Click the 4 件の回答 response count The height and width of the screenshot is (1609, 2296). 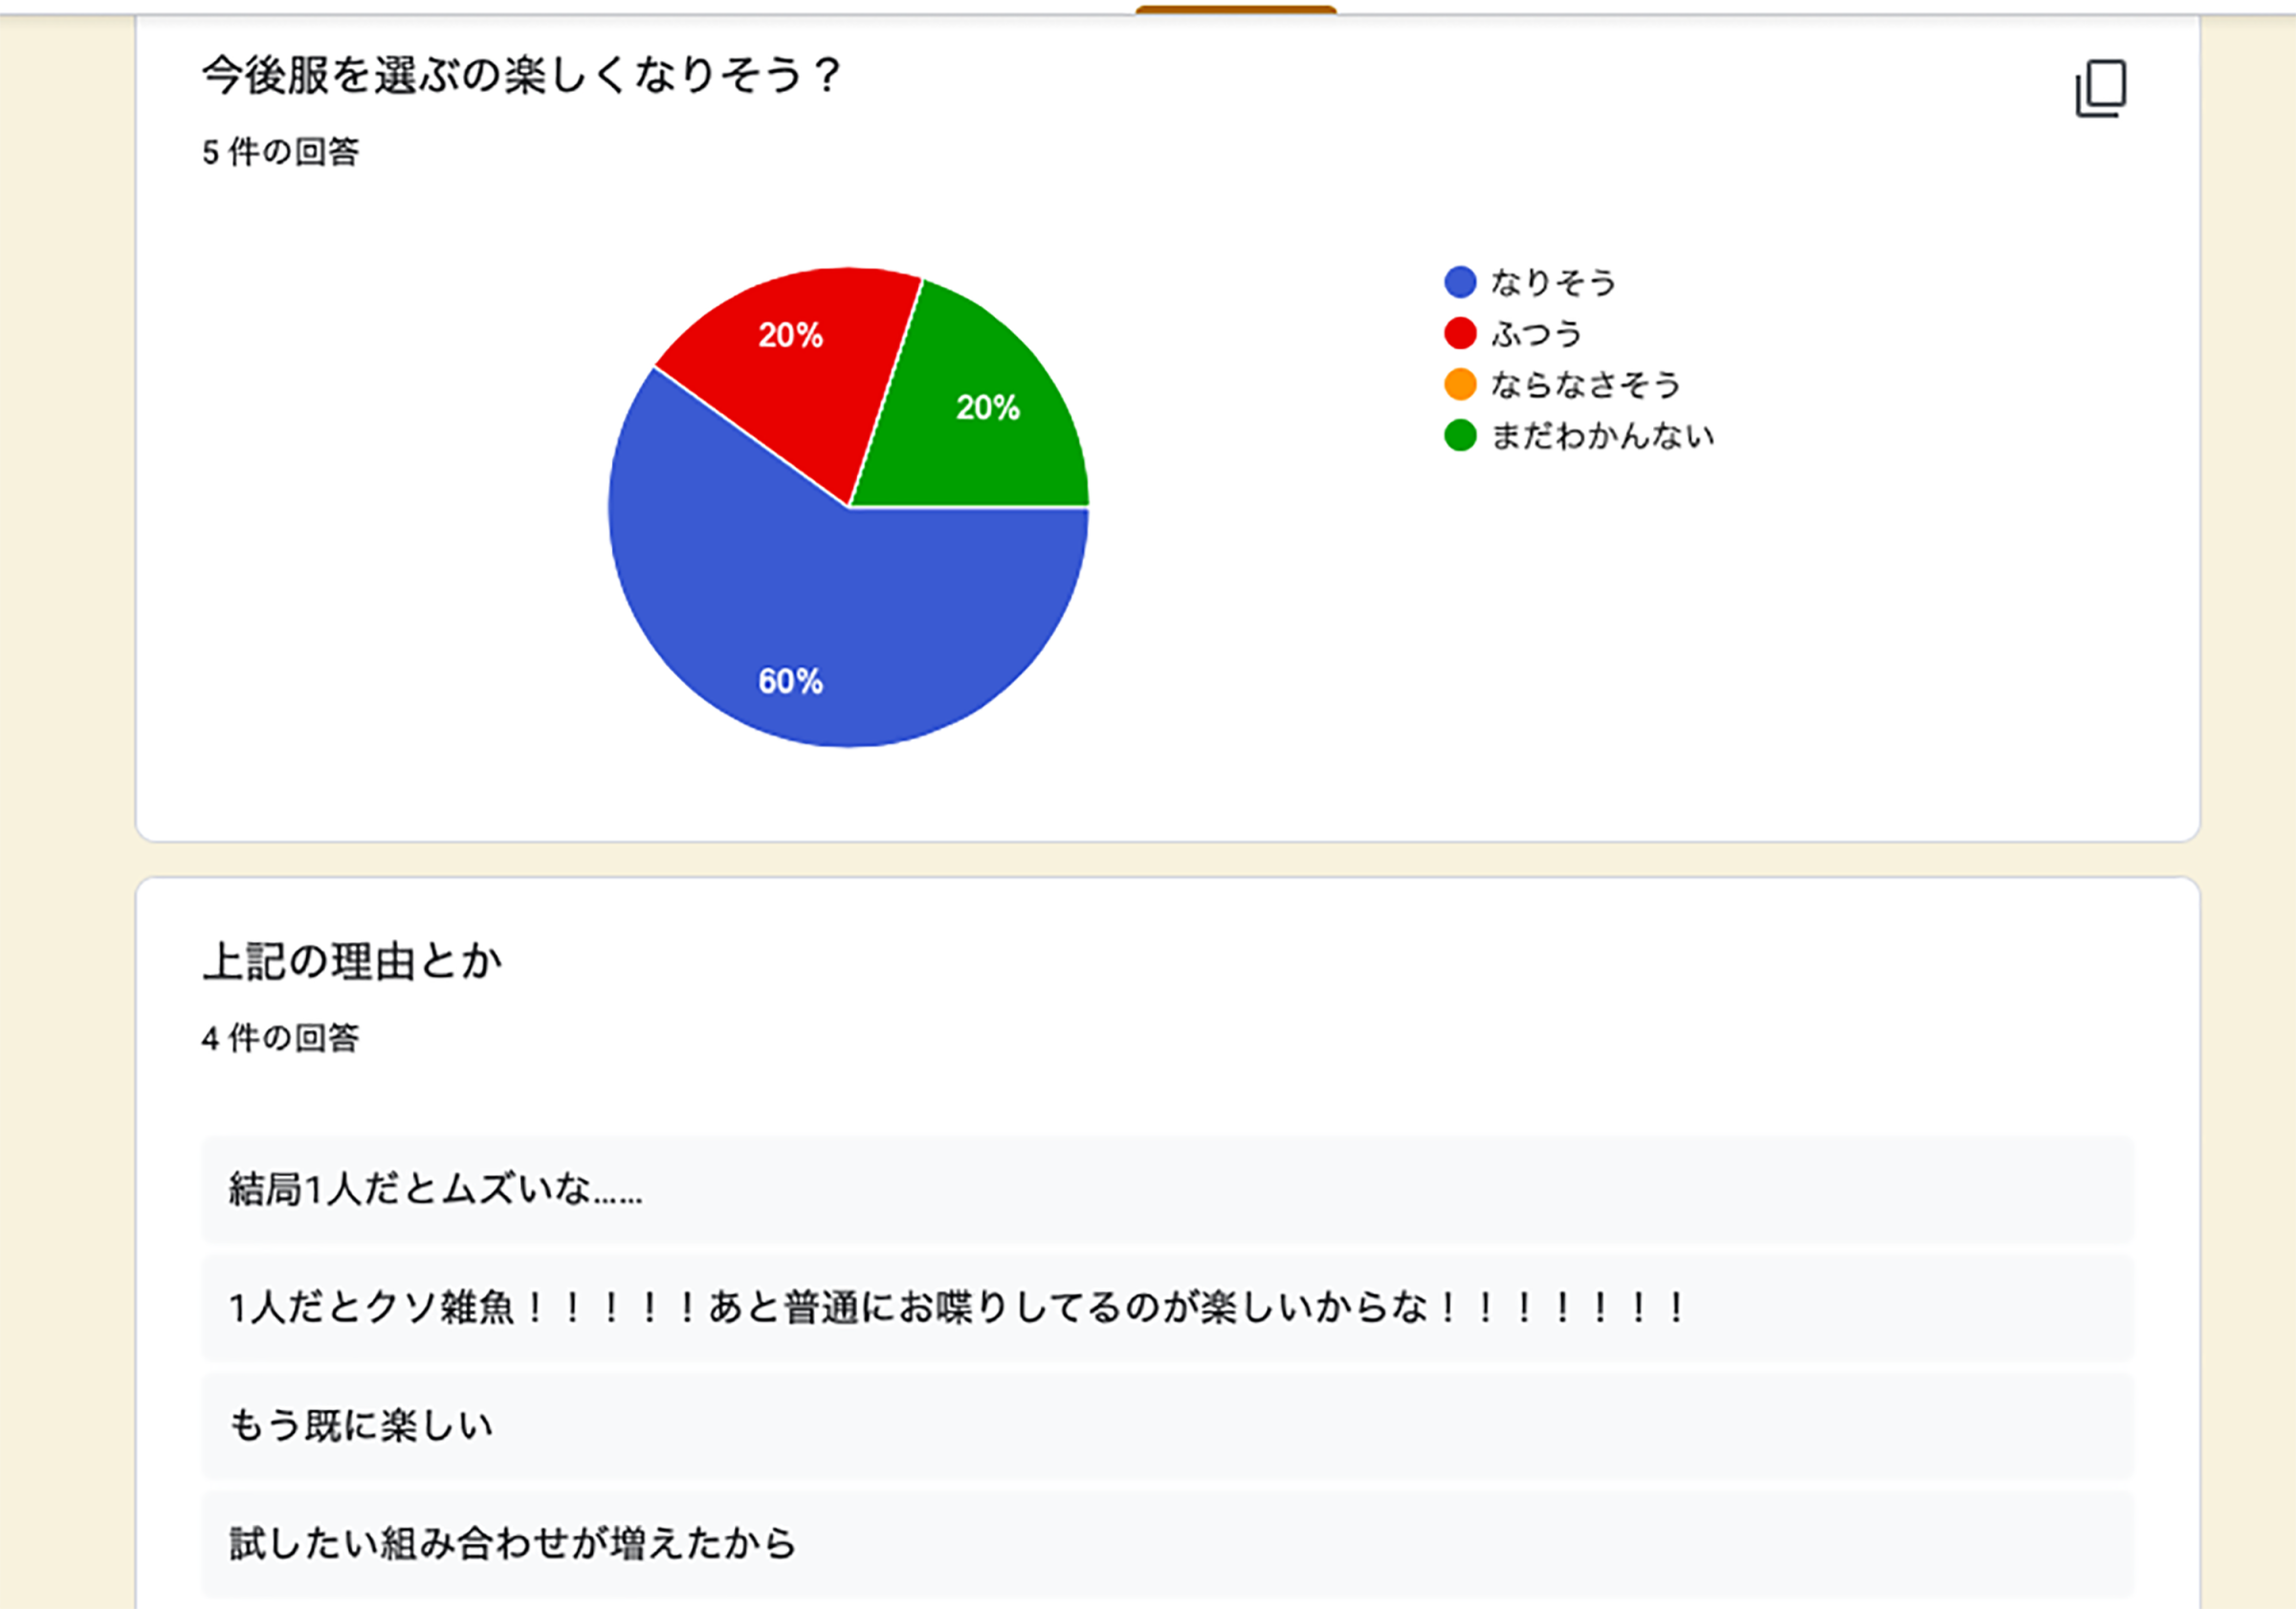click(x=280, y=1038)
